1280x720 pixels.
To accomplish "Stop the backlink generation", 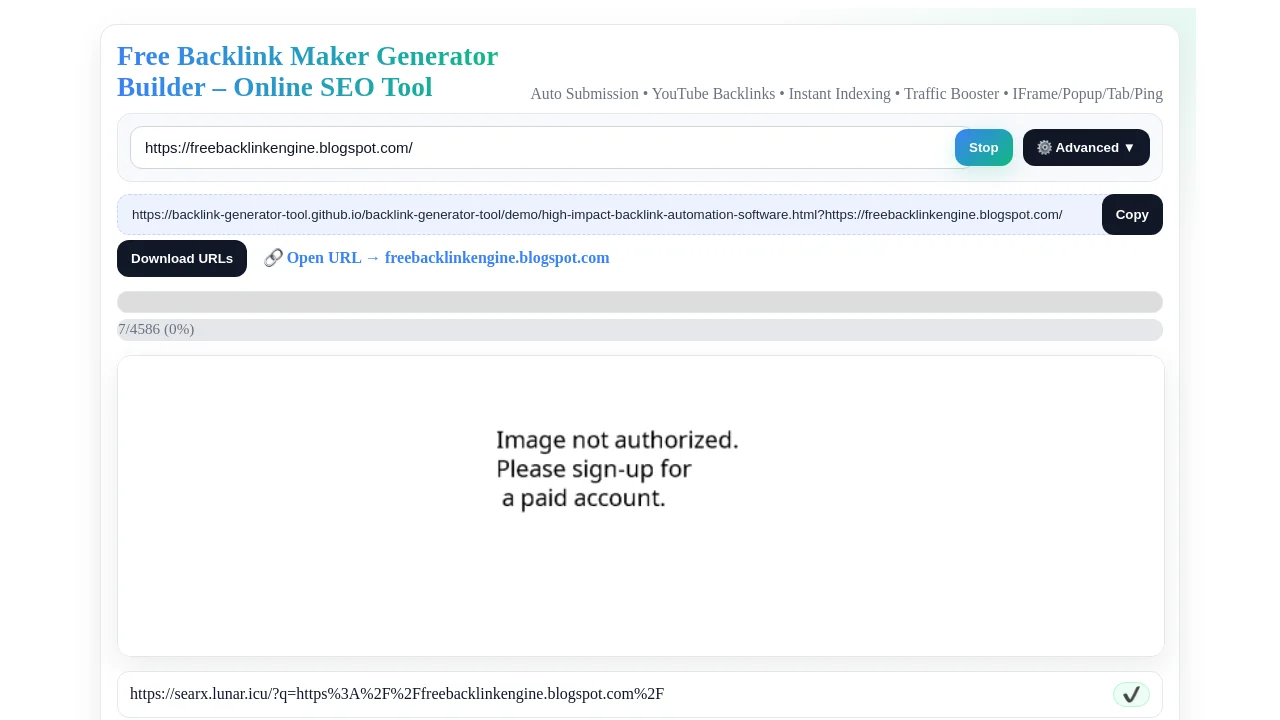I will (983, 148).
